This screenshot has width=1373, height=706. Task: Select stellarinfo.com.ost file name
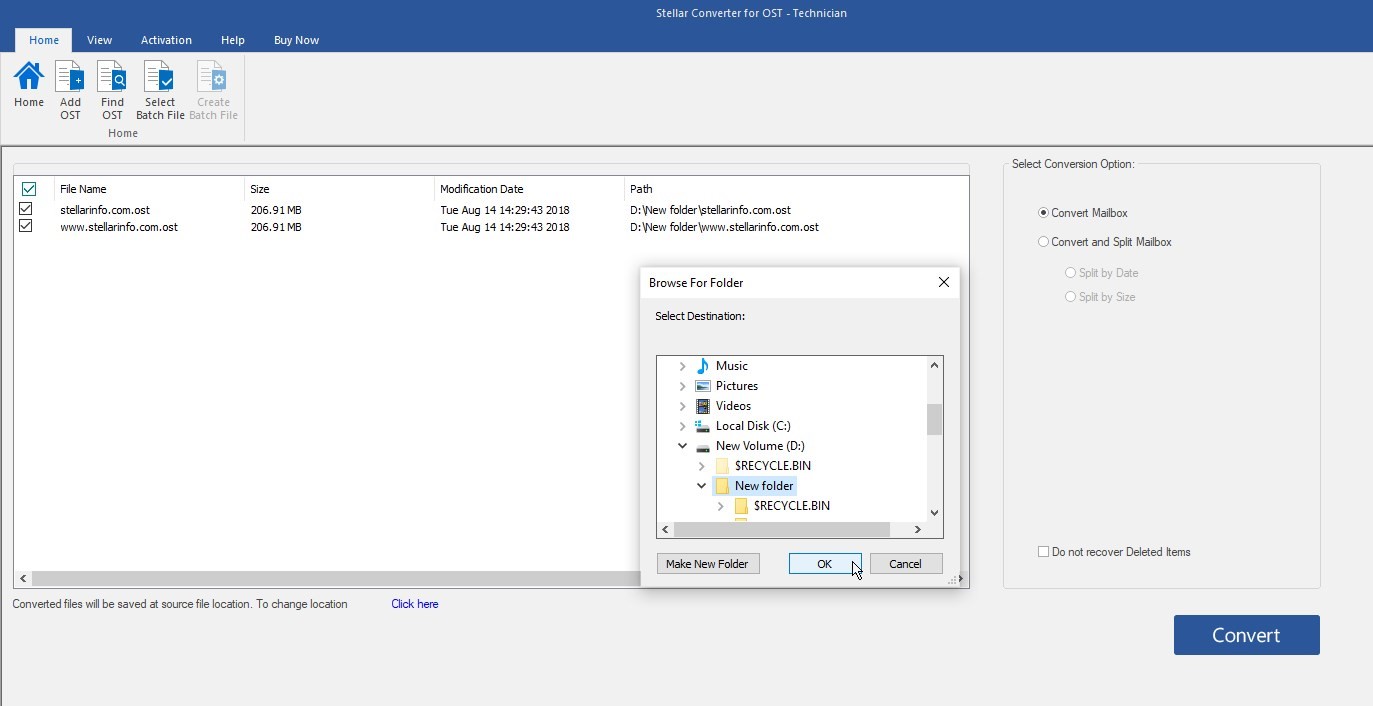pyautogui.click(x=105, y=210)
